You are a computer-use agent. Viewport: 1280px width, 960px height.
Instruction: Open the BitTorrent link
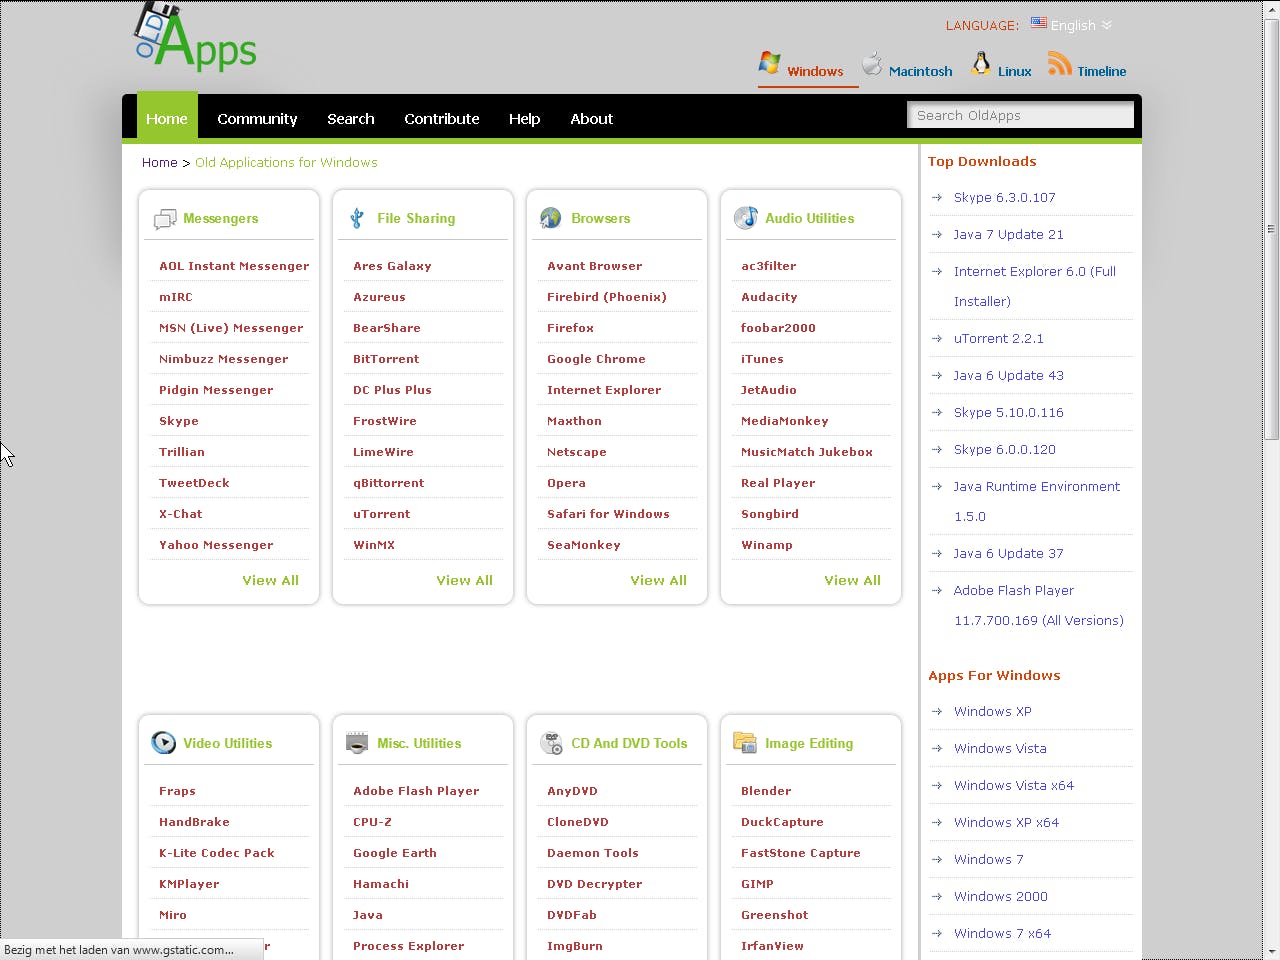pyautogui.click(x=386, y=359)
